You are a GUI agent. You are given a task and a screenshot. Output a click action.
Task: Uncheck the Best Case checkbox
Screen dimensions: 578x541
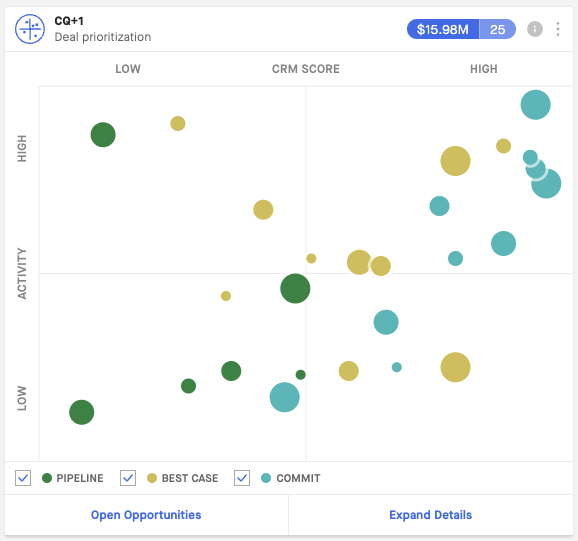point(128,478)
